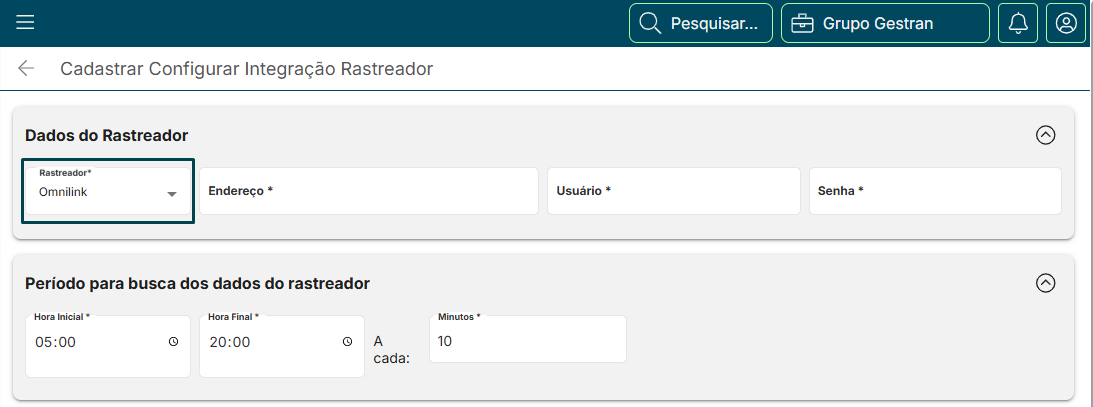Click the Minutos interval field
The width and height of the screenshot is (1093, 407).
click(527, 342)
